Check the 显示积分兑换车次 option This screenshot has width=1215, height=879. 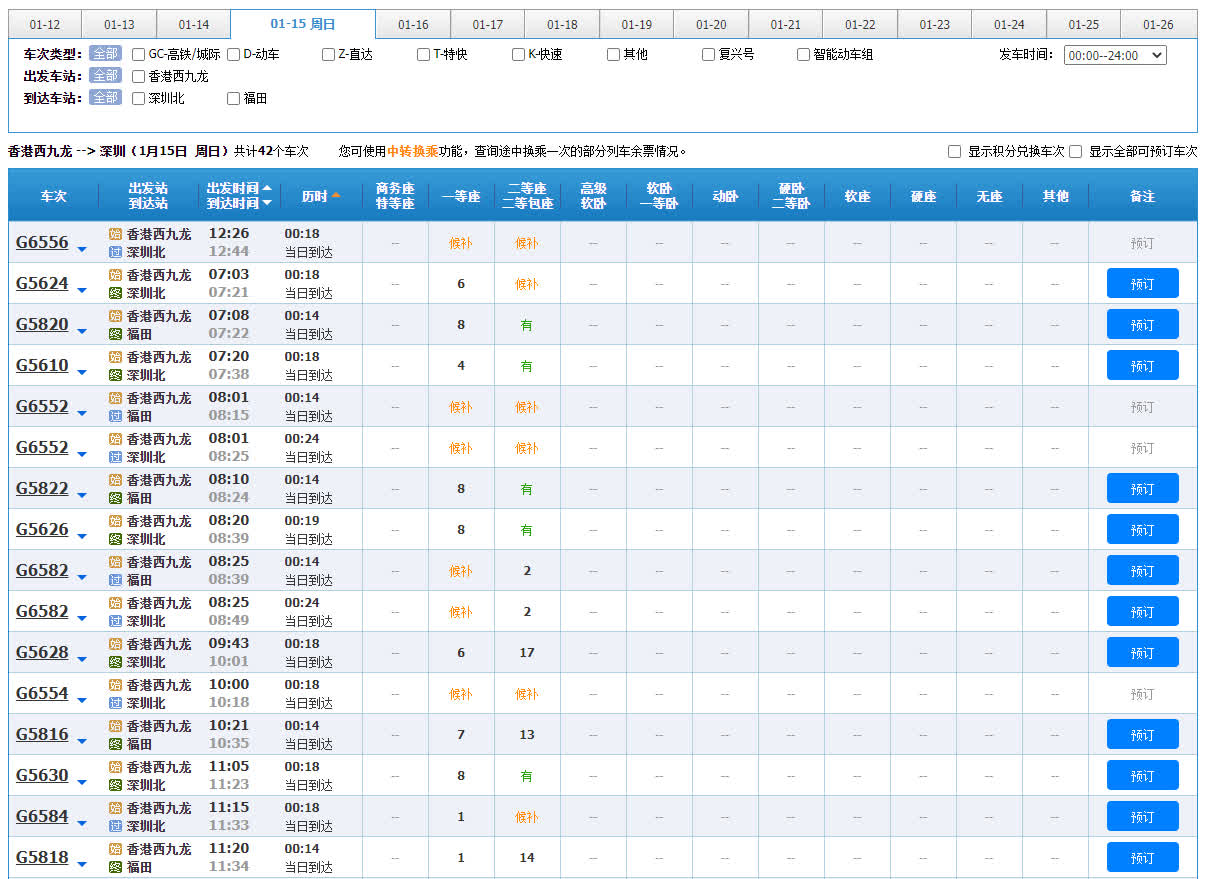pyautogui.click(x=955, y=152)
